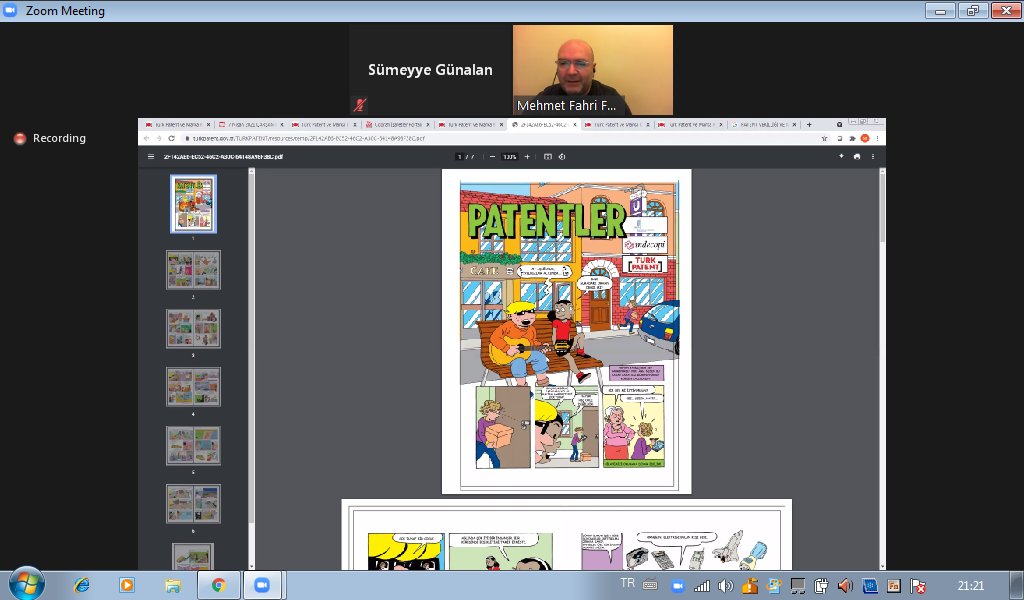Select page 5 thumbnail in sidebar
The width and height of the screenshot is (1024, 600).
pyautogui.click(x=193, y=445)
